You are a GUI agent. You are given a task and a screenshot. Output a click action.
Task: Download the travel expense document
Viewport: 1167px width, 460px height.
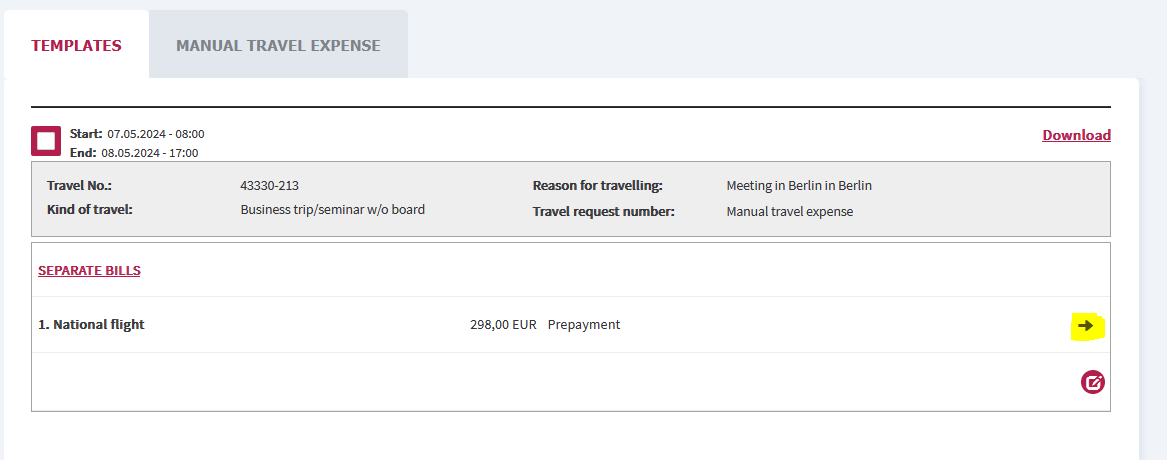(1076, 135)
